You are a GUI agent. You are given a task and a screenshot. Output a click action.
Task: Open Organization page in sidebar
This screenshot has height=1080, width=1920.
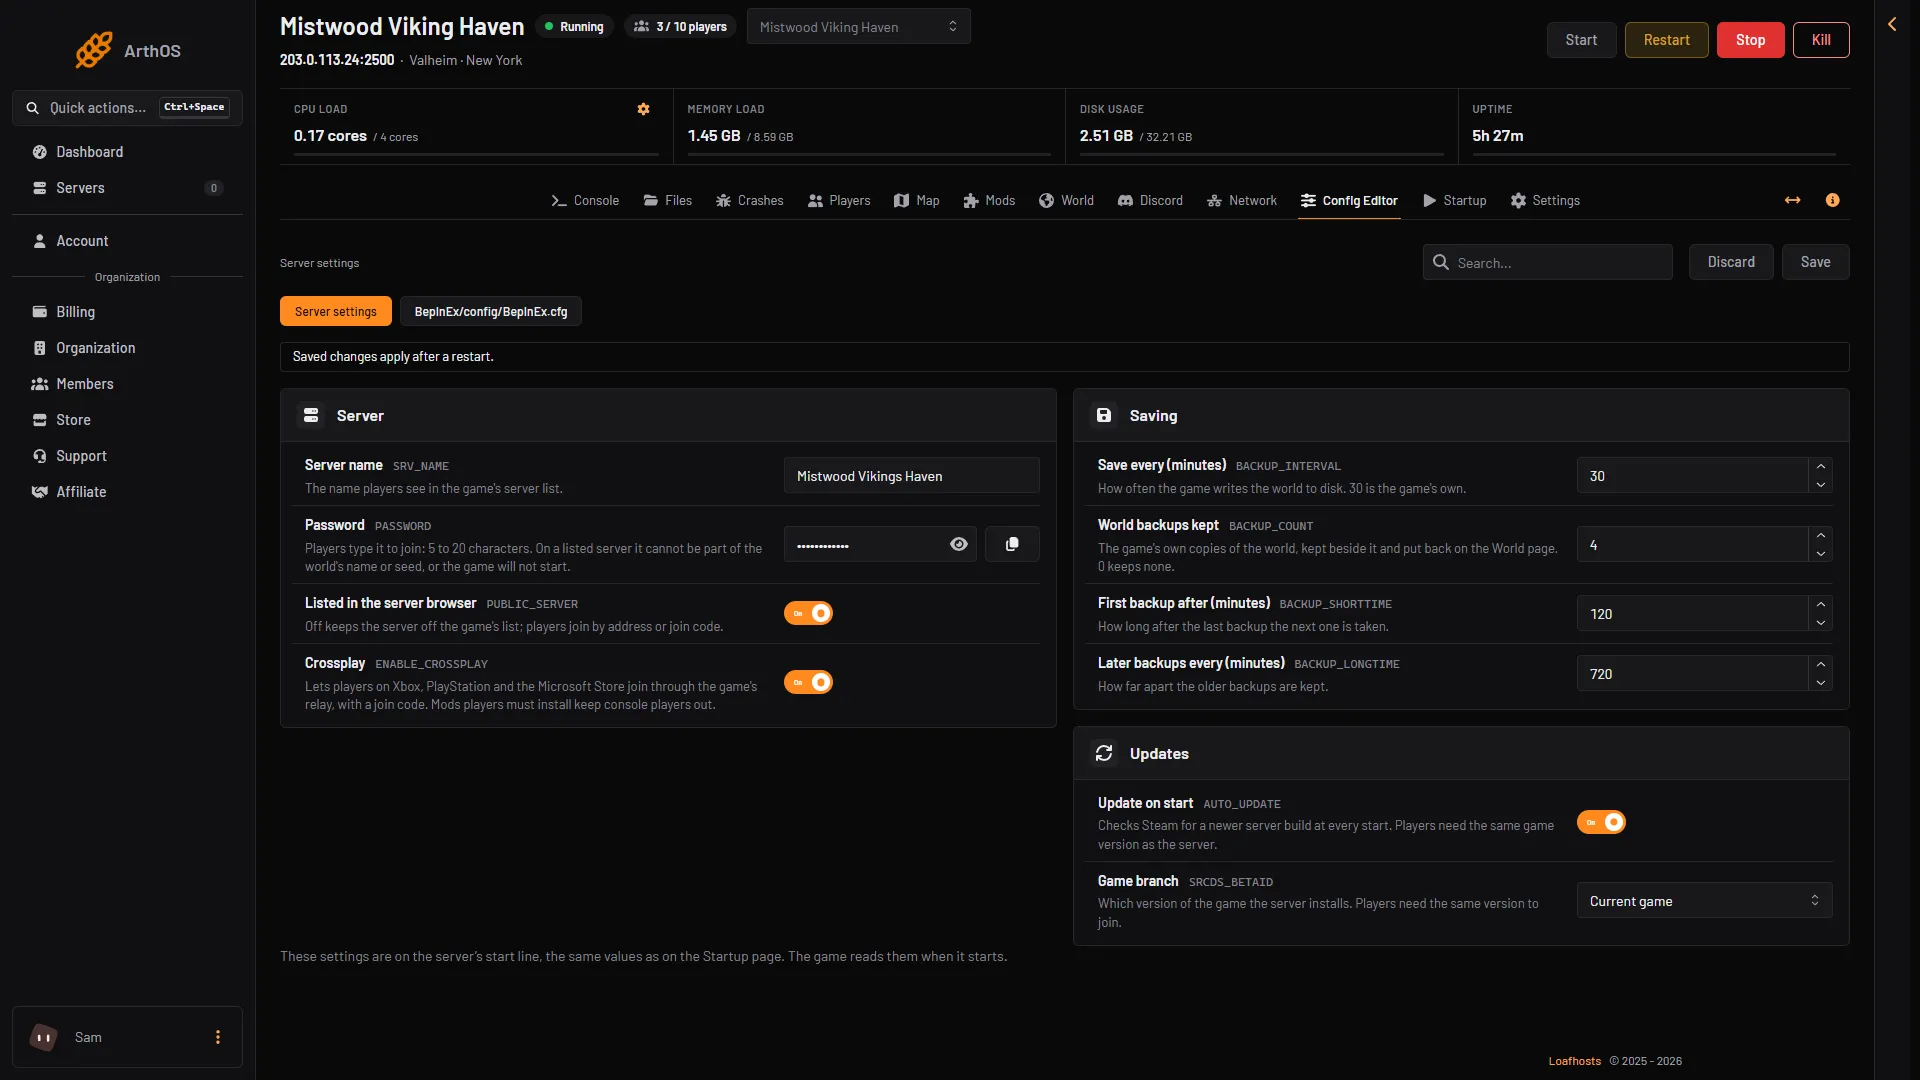point(127,348)
